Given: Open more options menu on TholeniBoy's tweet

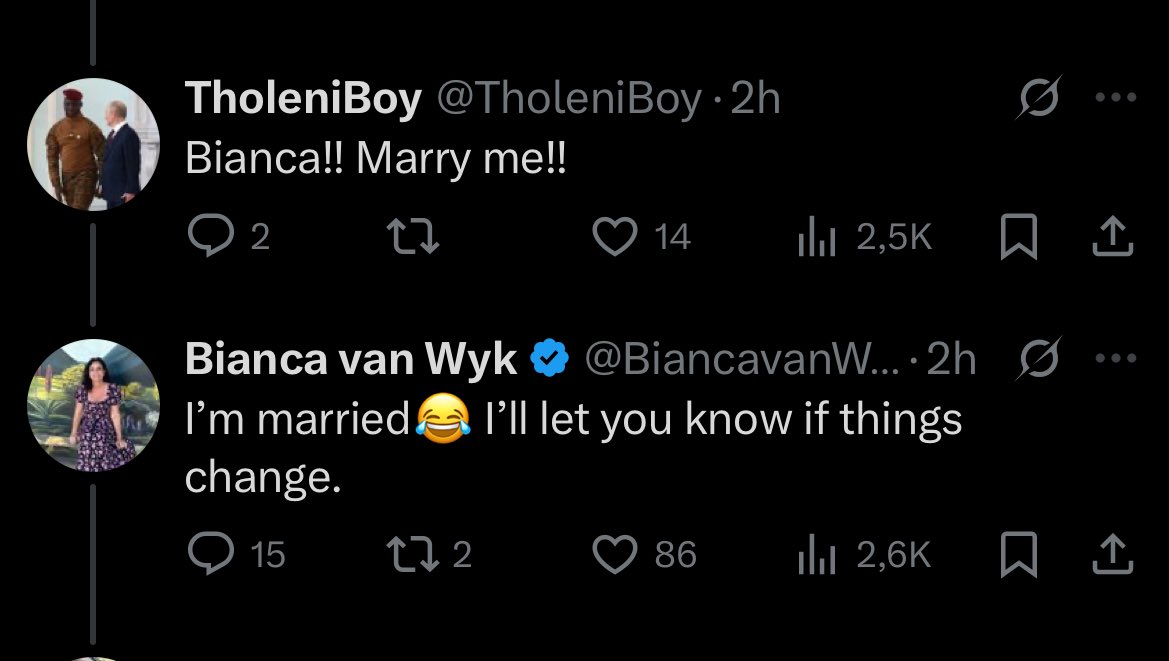Looking at the screenshot, I should pyautogui.click(x=1116, y=98).
